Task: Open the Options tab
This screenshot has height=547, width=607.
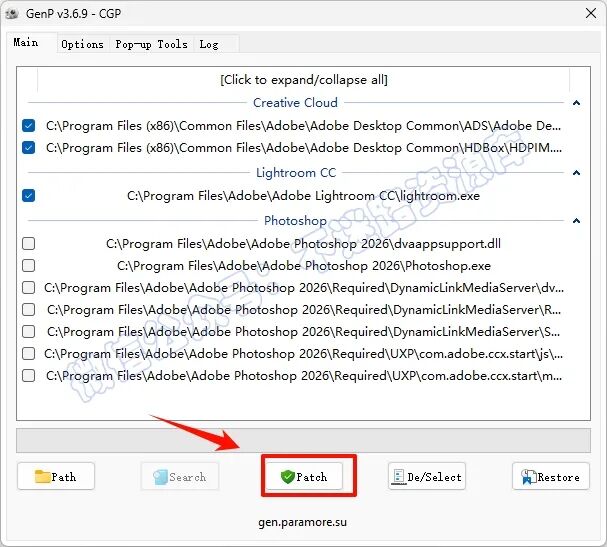Action: 82,44
